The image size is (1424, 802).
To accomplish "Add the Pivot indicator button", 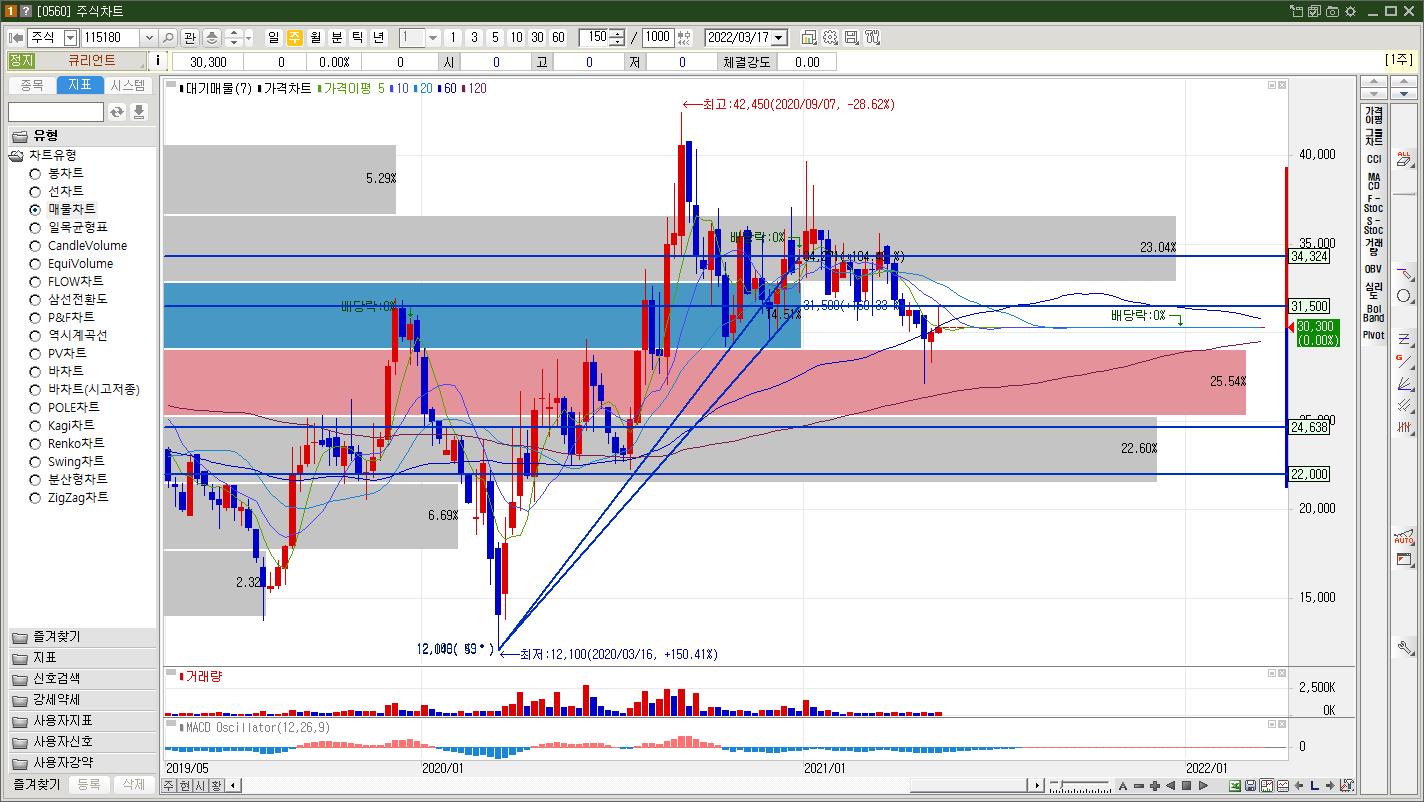I will pos(1374,336).
